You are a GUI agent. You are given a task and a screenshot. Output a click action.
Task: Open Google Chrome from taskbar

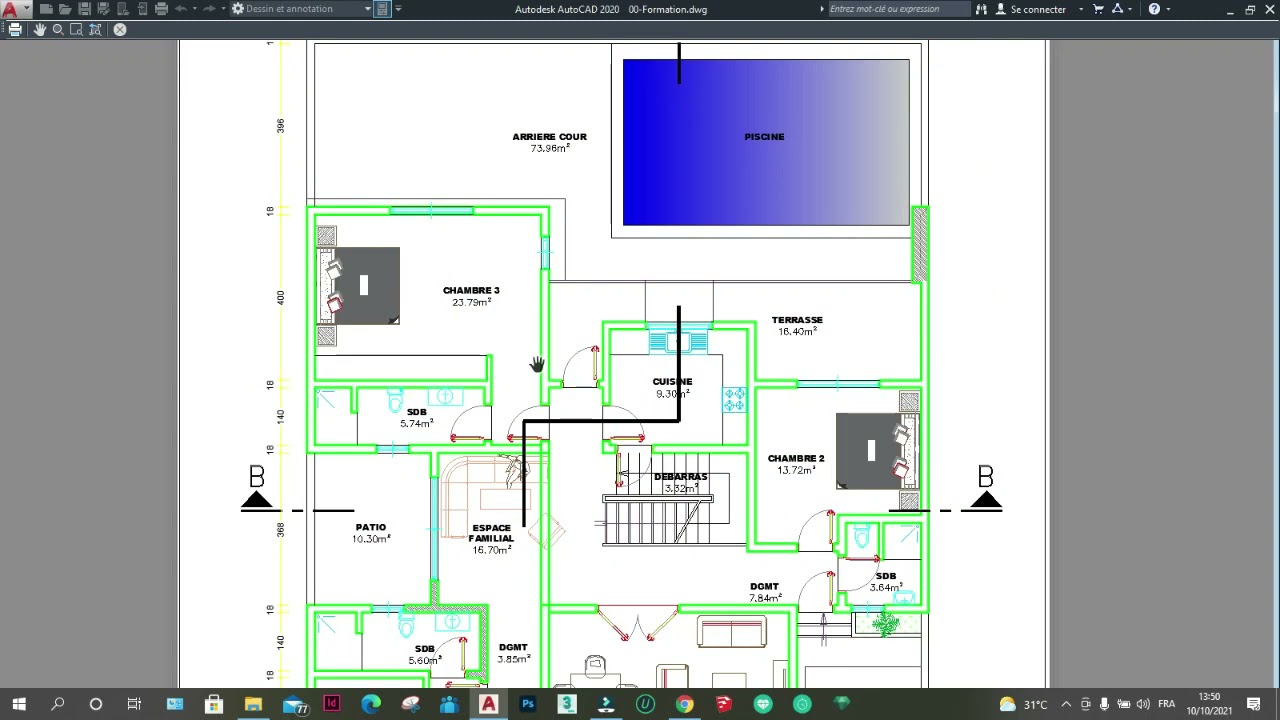coord(684,704)
